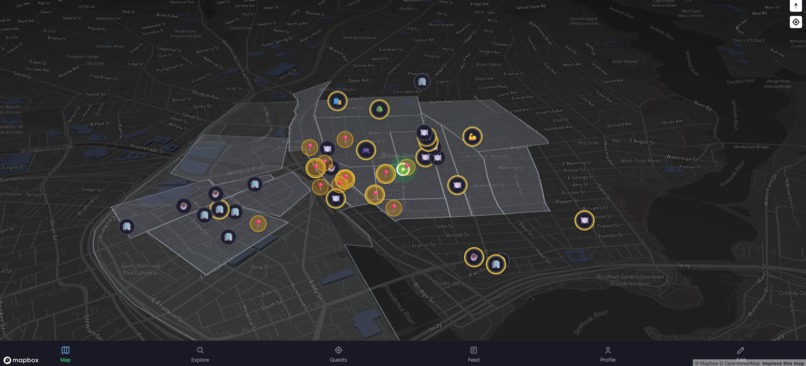The image size is (806, 366).
Task: Open the Profile tab
Action: [x=608, y=354]
